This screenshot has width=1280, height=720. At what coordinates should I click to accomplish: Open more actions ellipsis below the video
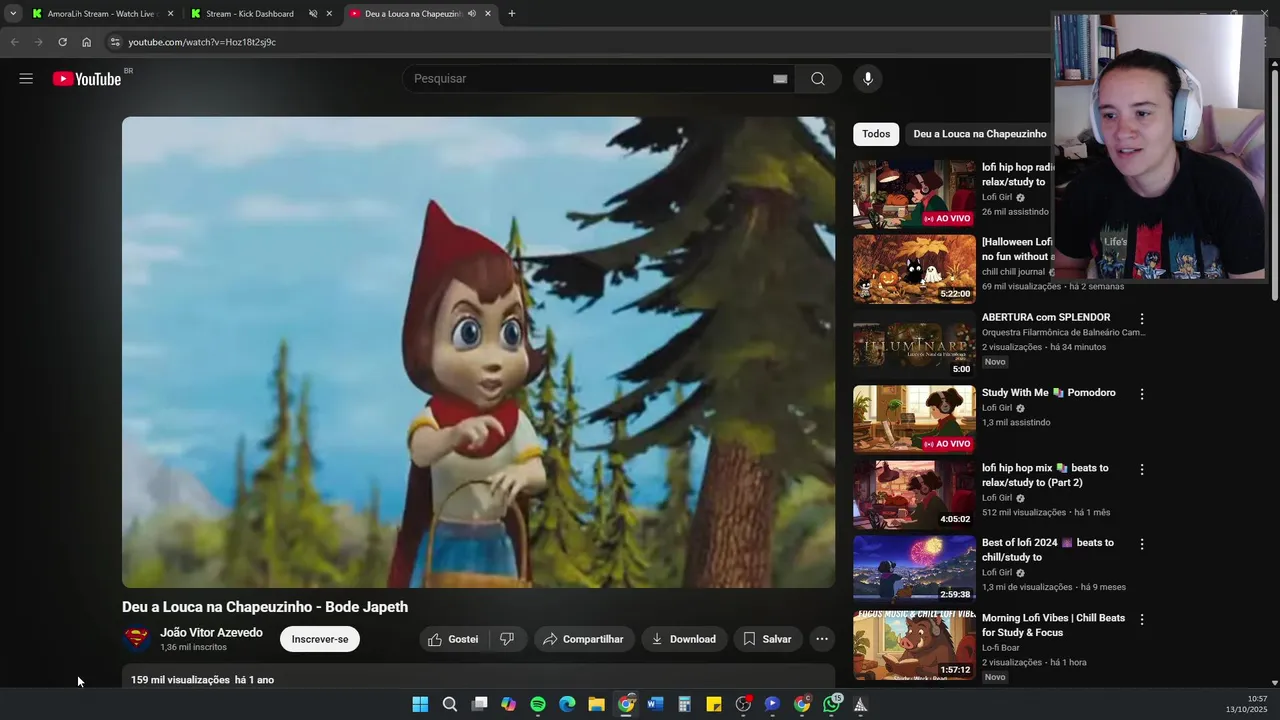(822, 639)
